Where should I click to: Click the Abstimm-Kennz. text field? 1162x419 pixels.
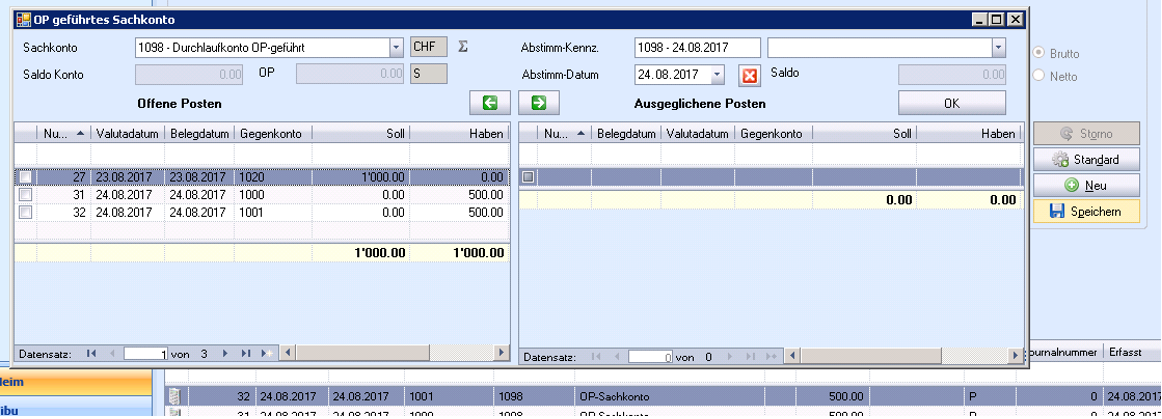pos(697,47)
